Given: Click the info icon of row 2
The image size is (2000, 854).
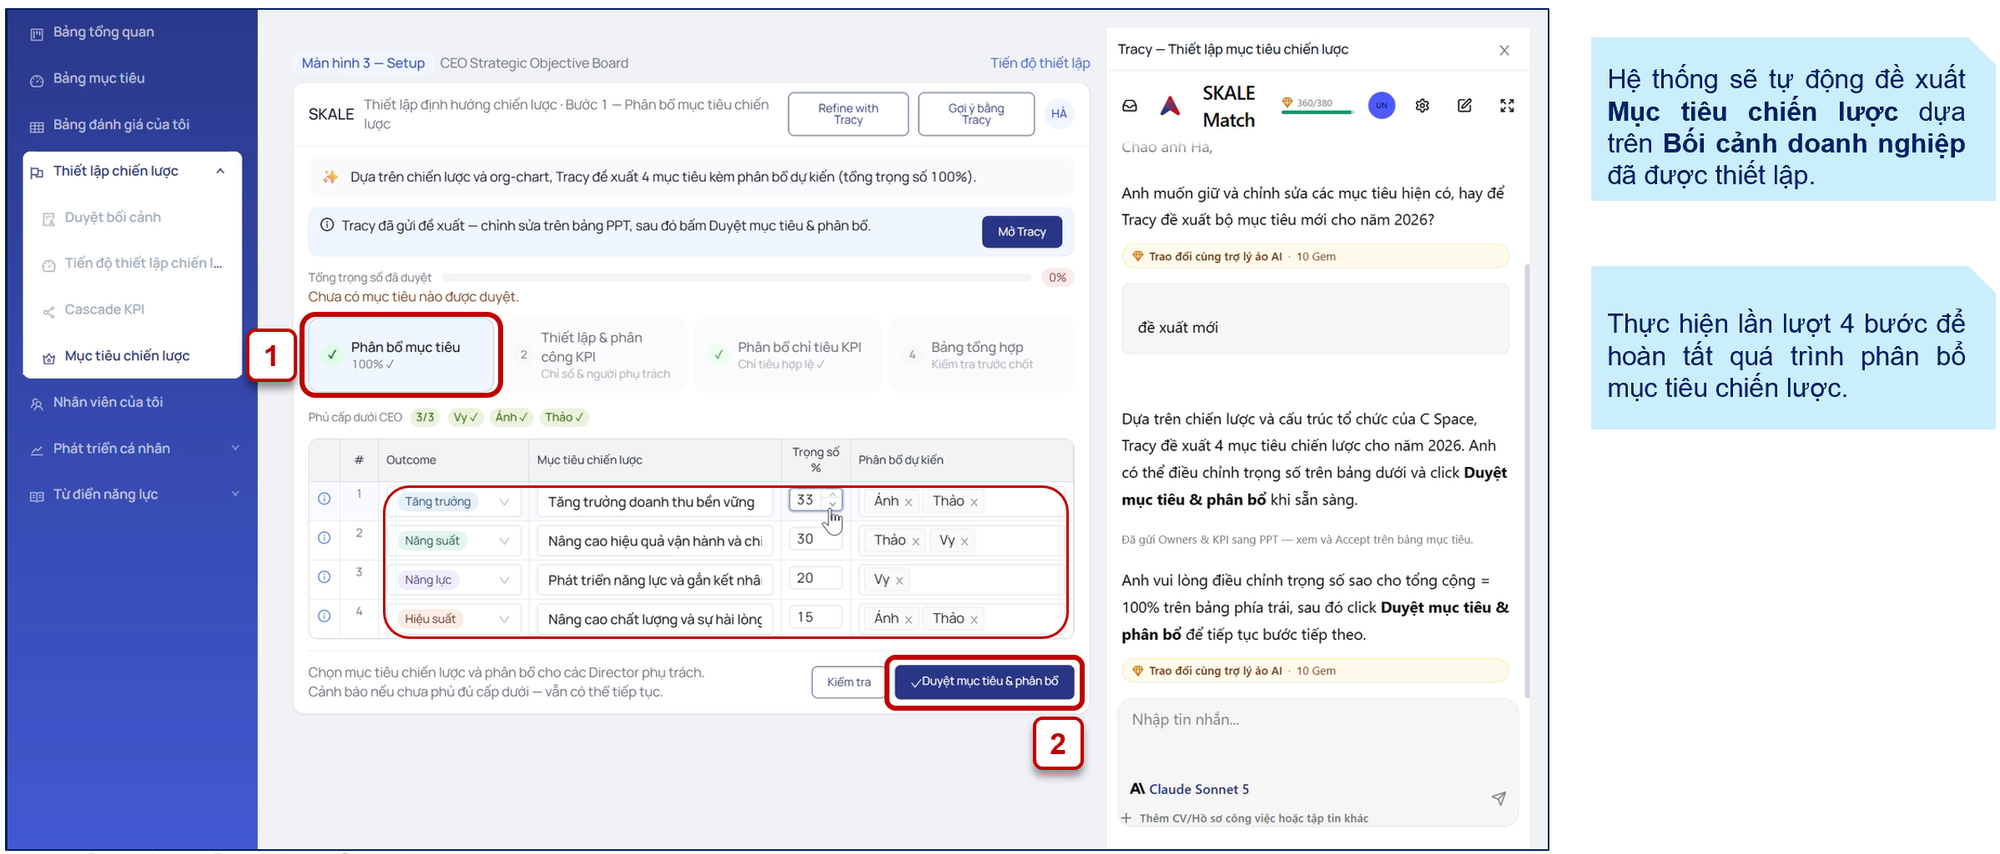Looking at the screenshot, I should click(324, 537).
